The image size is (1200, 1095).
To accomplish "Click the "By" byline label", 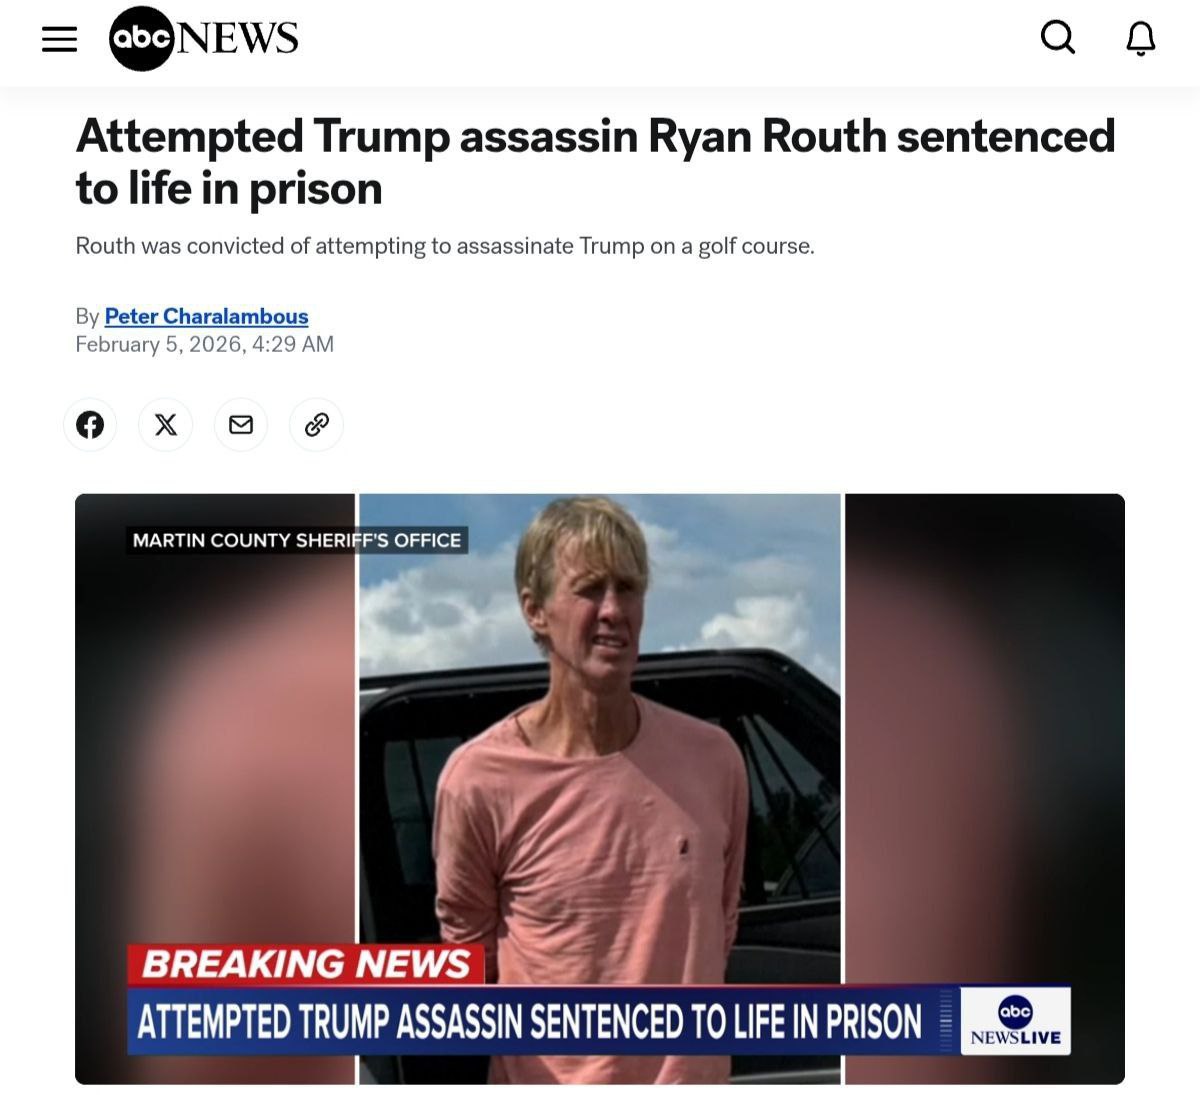I will click(87, 316).
